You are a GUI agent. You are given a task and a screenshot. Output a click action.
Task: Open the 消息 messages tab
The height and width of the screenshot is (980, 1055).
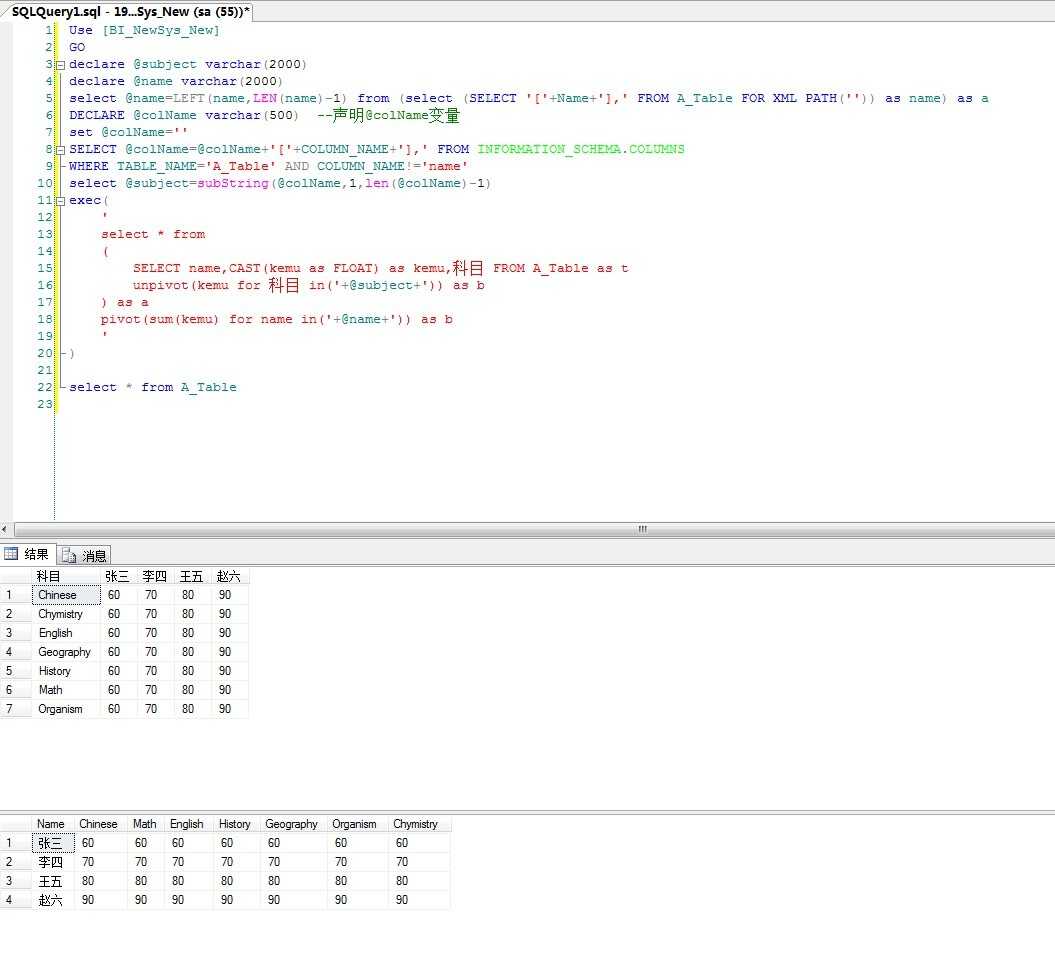[x=84, y=555]
